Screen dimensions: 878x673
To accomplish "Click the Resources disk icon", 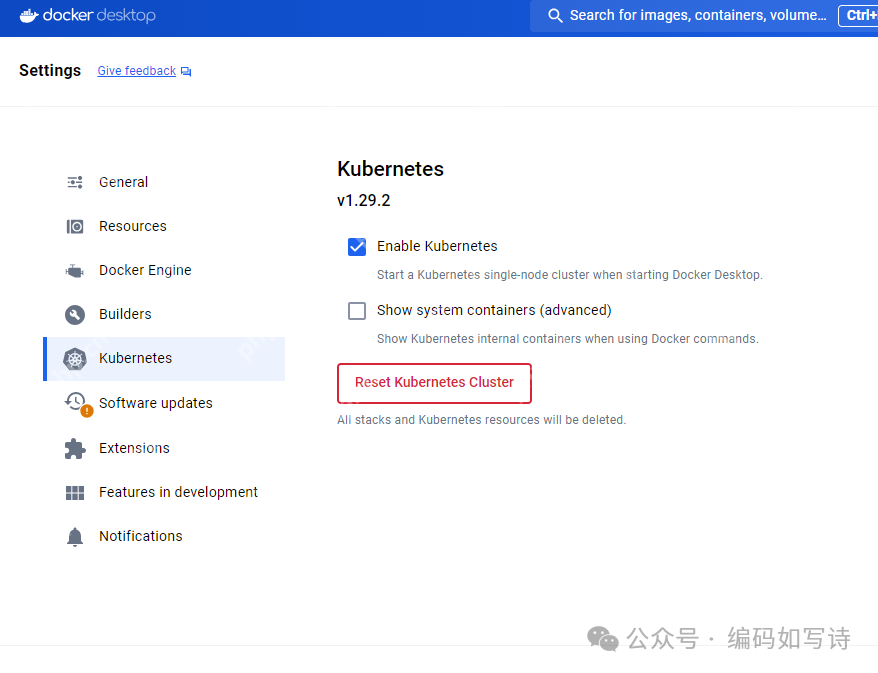I will (75, 226).
